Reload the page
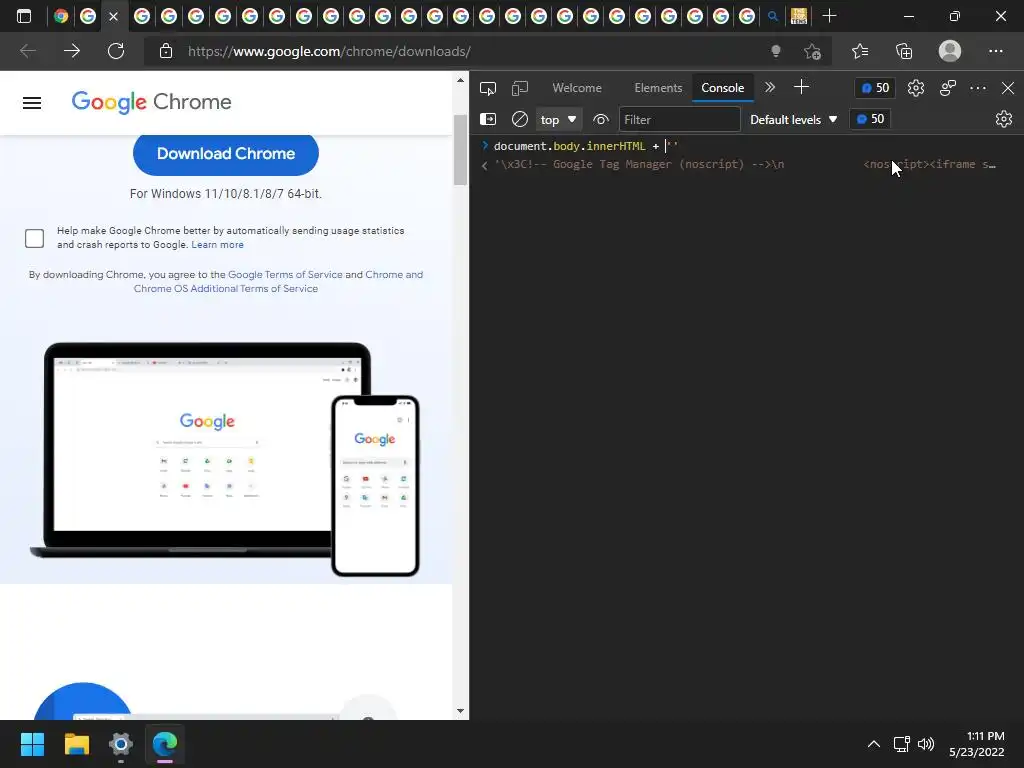1024x768 pixels. (116, 51)
